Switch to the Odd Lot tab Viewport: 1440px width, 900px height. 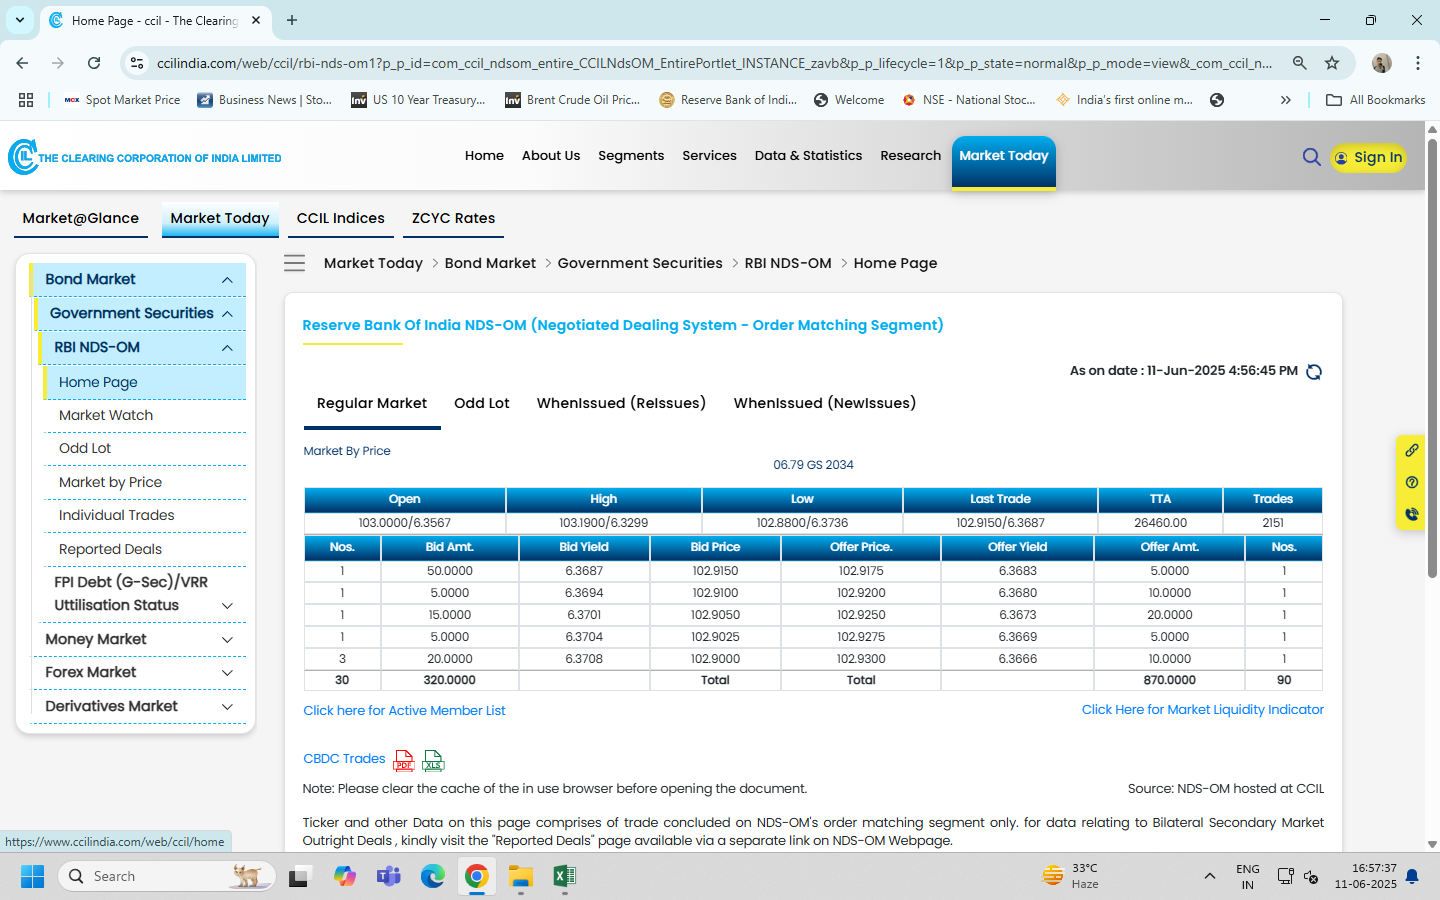tap(481, 403)
